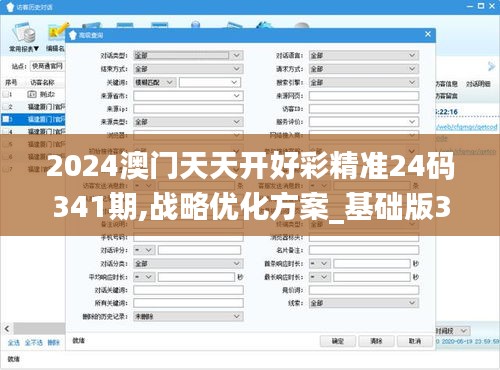Tick the checkbox for row 2
Image resolution: width=500 pixels, height=370 pixels.
click(6, 107)
